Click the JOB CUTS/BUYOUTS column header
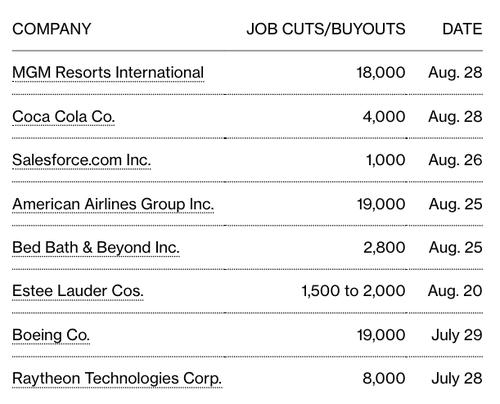This screenshot has height=404, width=500. pyautogui.click(x=326, y=29)
